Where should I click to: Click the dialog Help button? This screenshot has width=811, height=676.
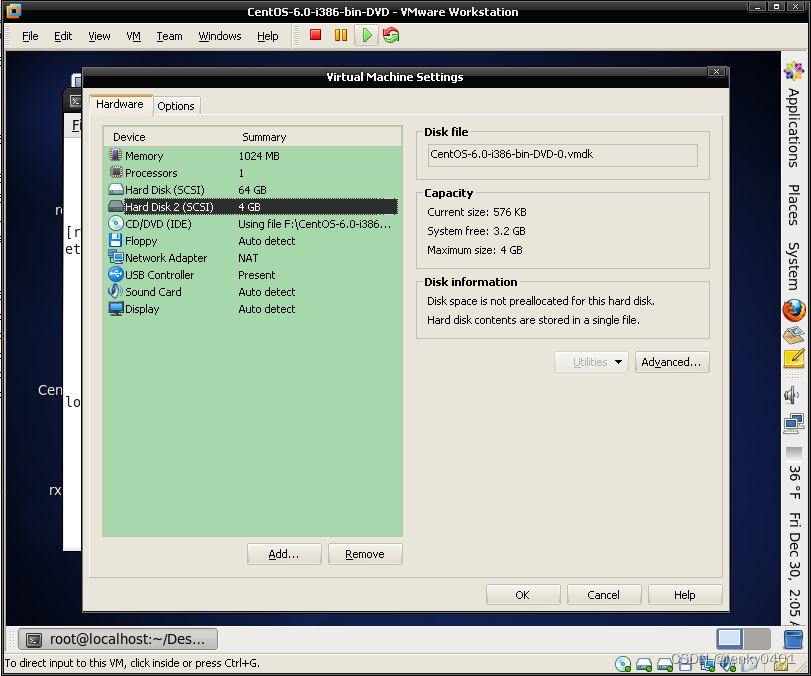tap(685, 595)
